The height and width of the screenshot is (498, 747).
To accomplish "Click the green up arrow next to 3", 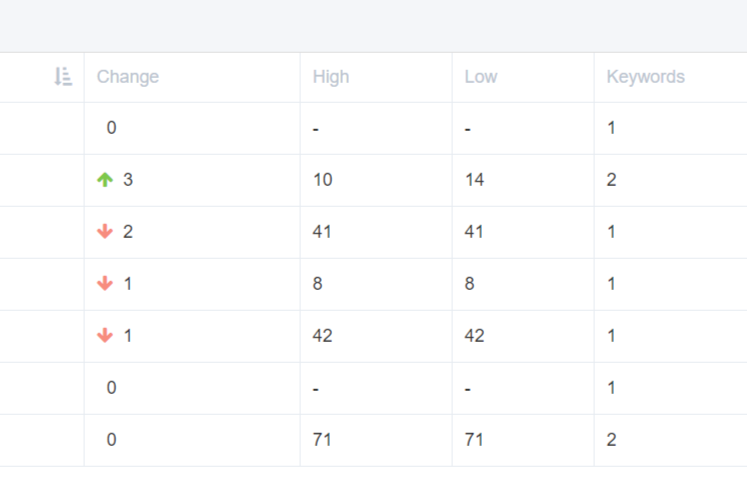I will click(x=105, y=180).
